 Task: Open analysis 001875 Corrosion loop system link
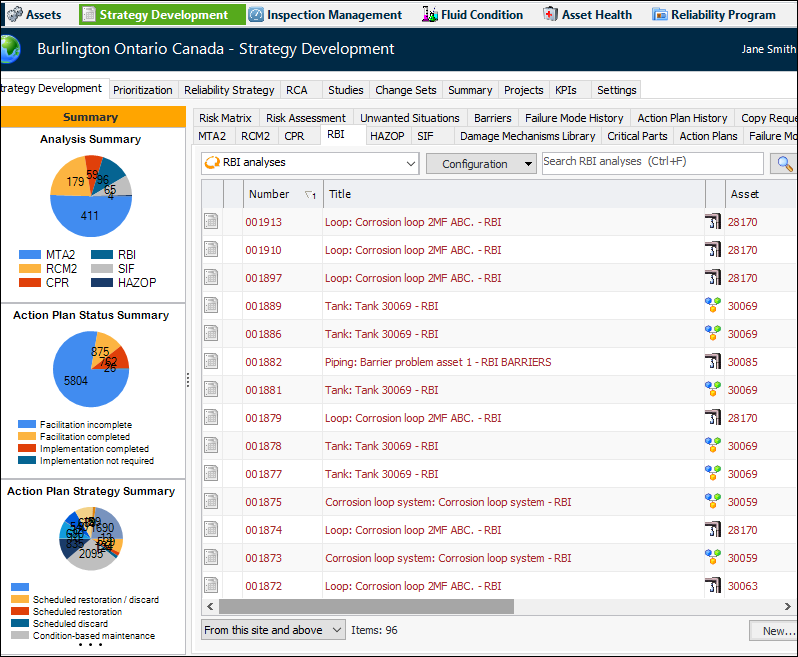click(448, 502)
